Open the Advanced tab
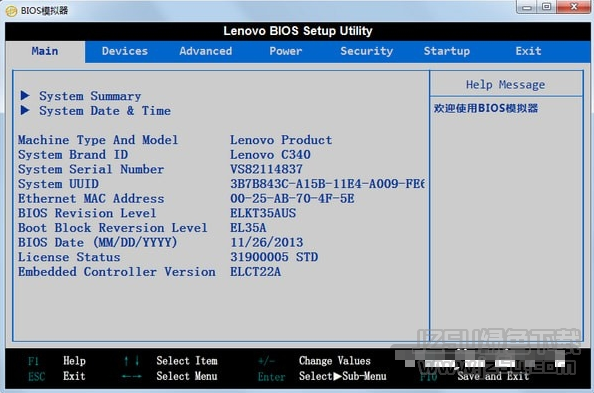 [x=206, y=51]
